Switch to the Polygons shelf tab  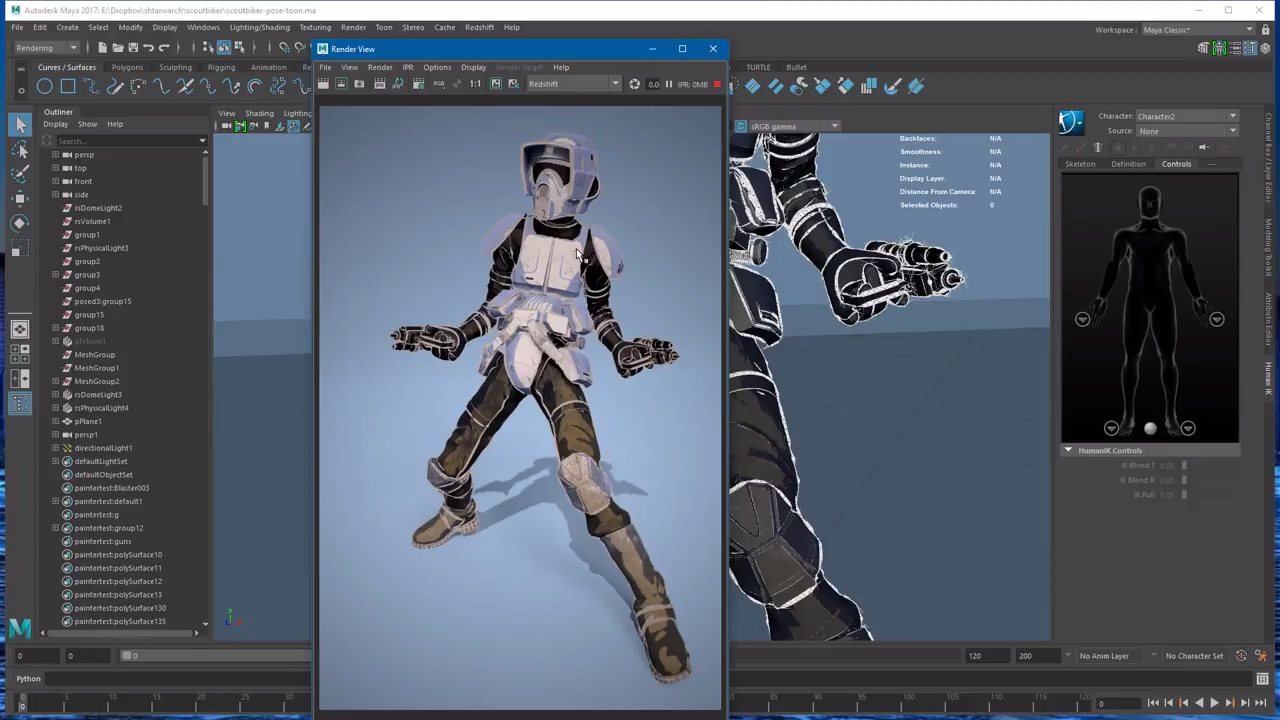(127, 67)
